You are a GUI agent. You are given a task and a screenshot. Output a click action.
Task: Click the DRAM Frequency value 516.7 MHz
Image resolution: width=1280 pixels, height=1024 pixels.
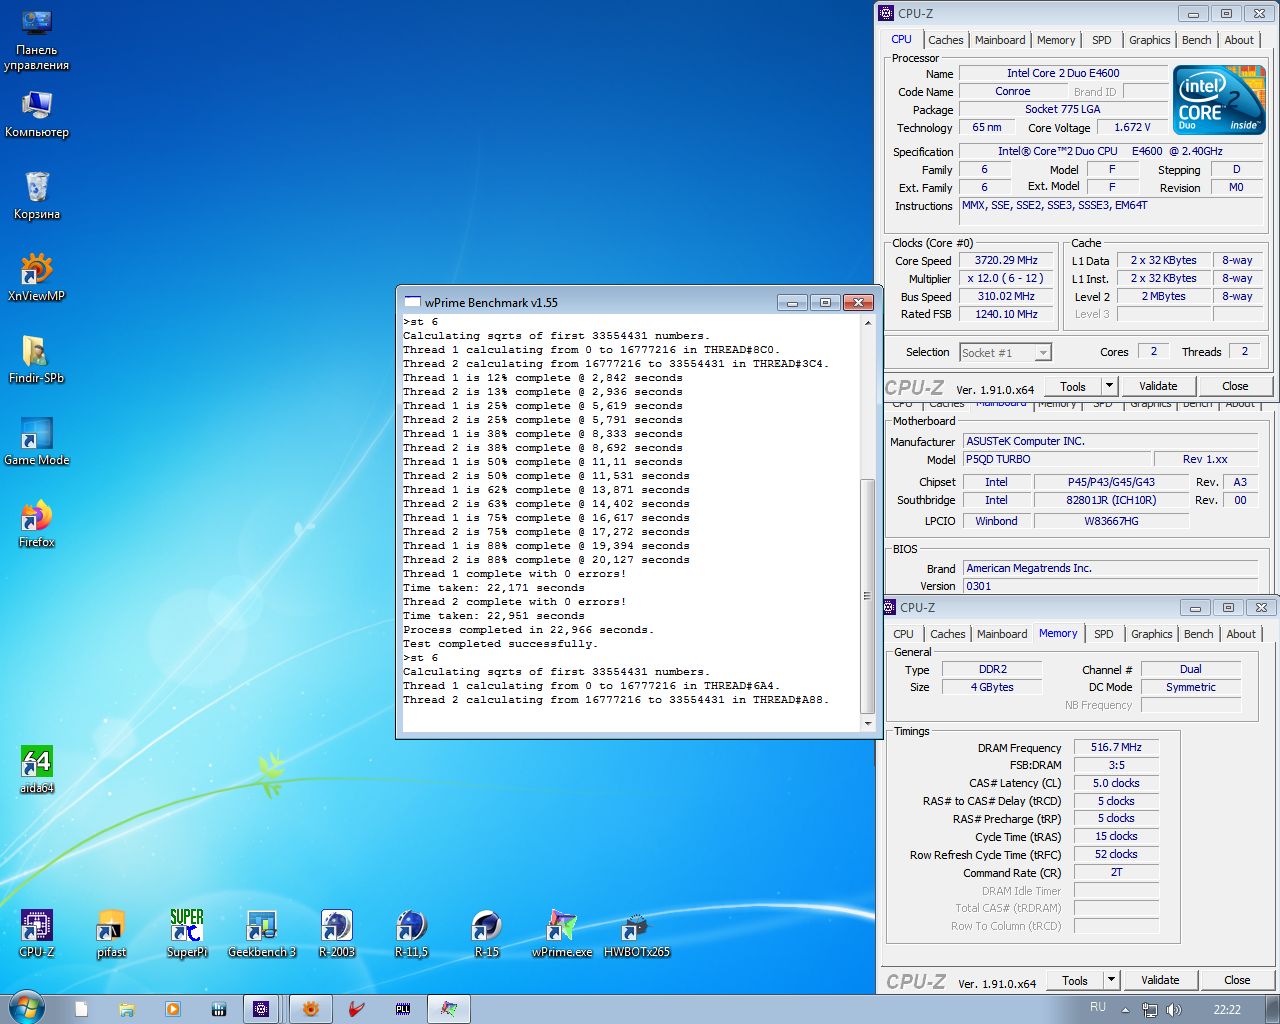(1116, 747)
